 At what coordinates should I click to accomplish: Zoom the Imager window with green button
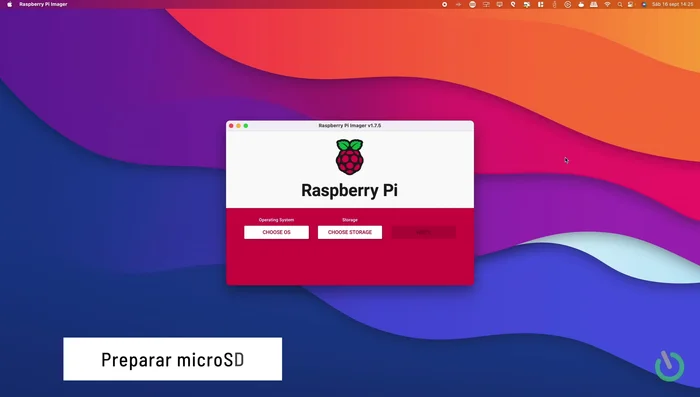point(246,126)
